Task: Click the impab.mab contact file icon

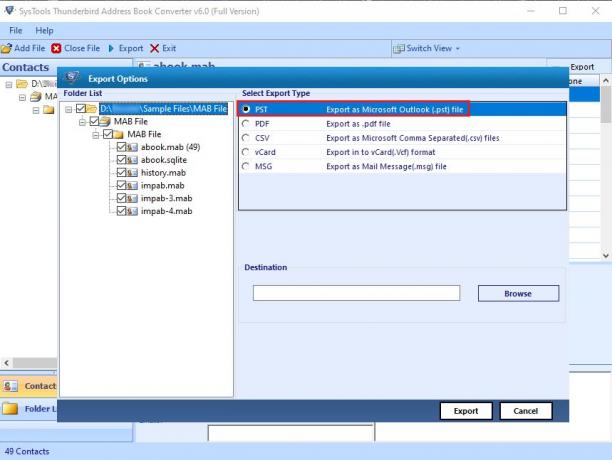Action: tap(132, 186)
